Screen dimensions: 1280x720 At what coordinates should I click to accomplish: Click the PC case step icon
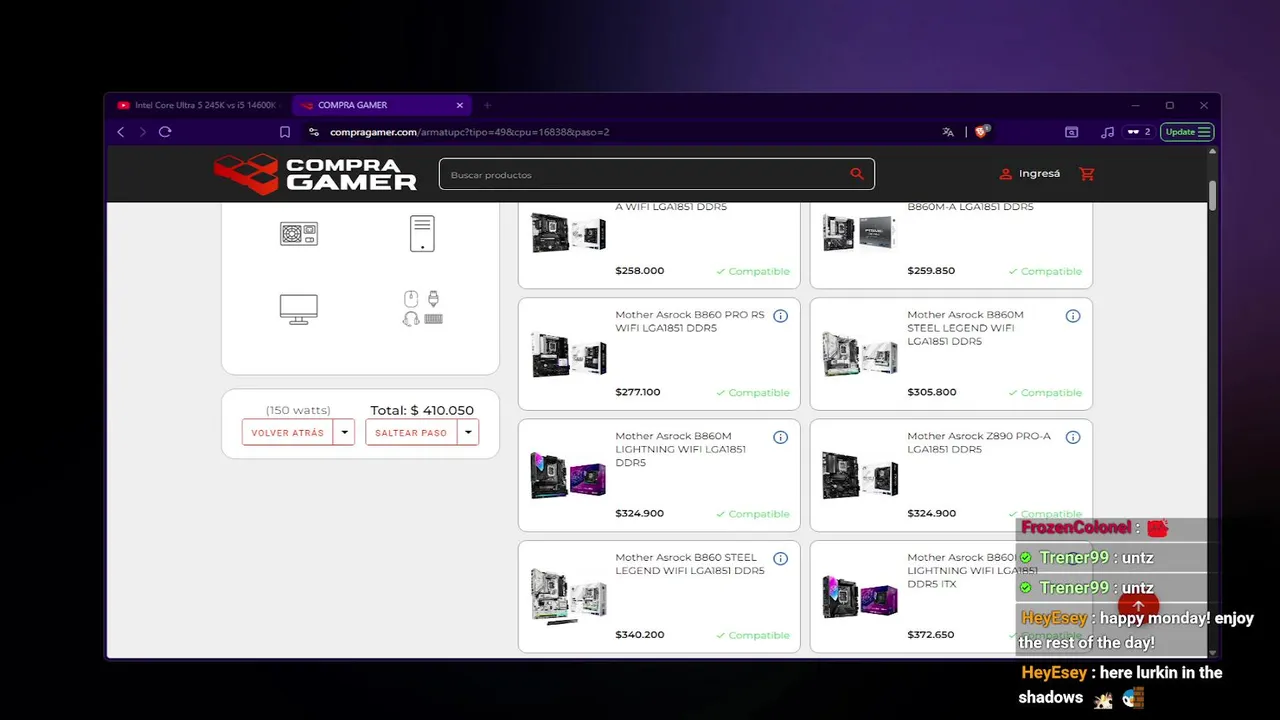[422, 234]
